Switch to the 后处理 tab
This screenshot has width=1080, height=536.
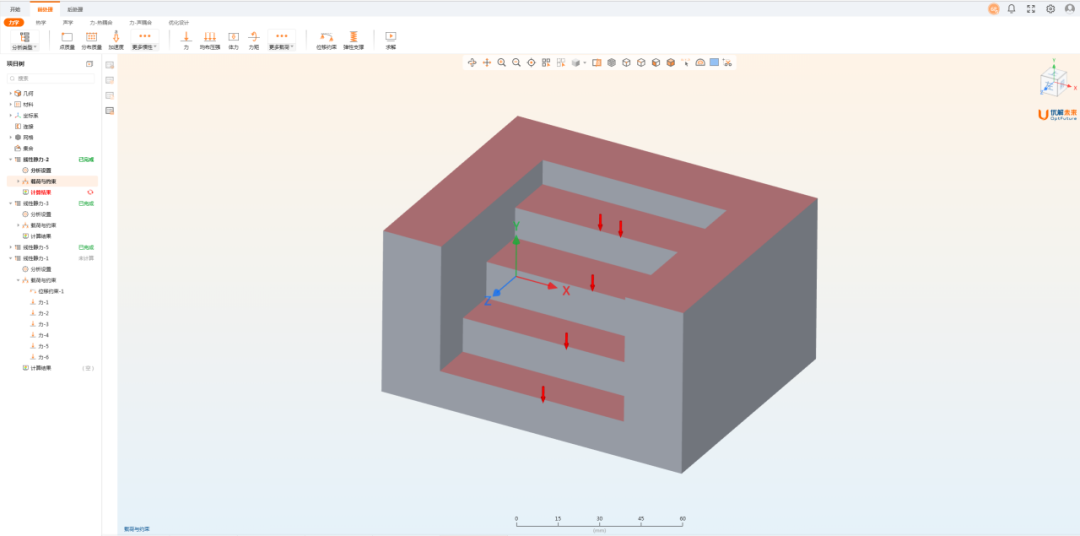click(x=75, y=10)
